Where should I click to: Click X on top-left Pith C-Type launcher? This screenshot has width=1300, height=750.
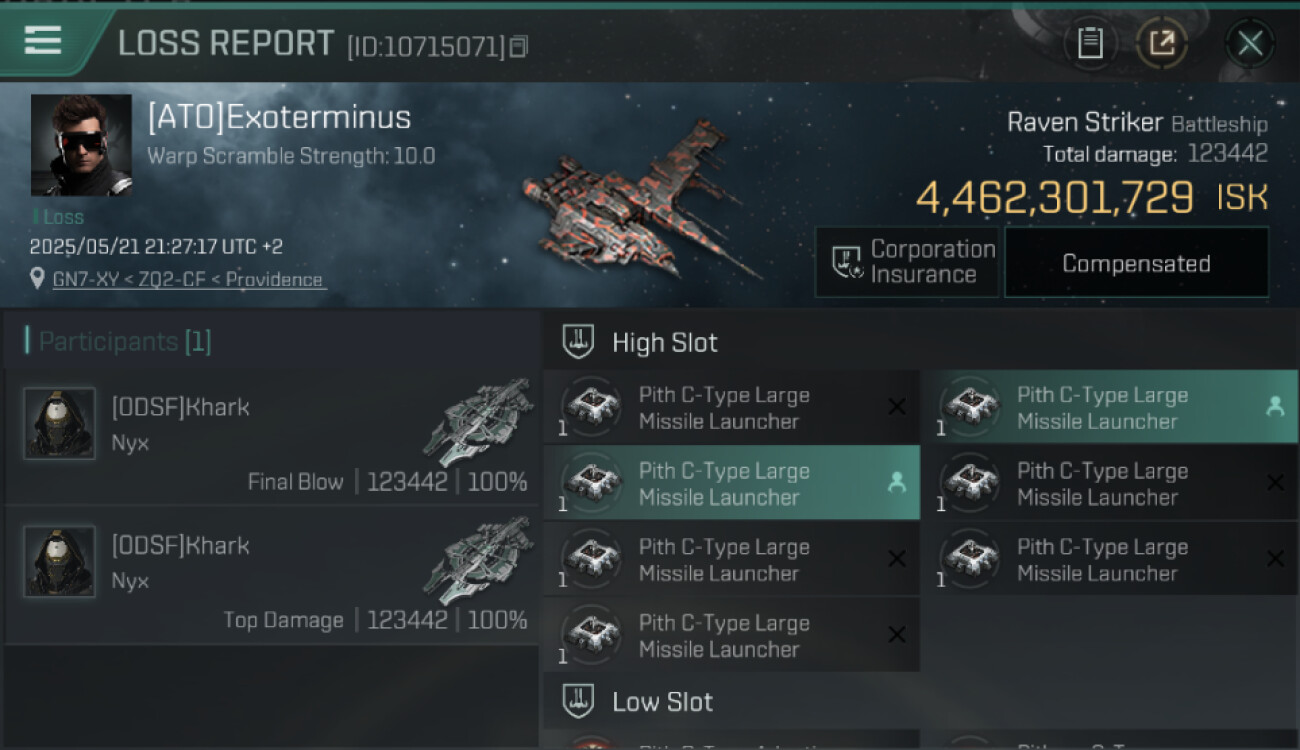pos(897,407)
